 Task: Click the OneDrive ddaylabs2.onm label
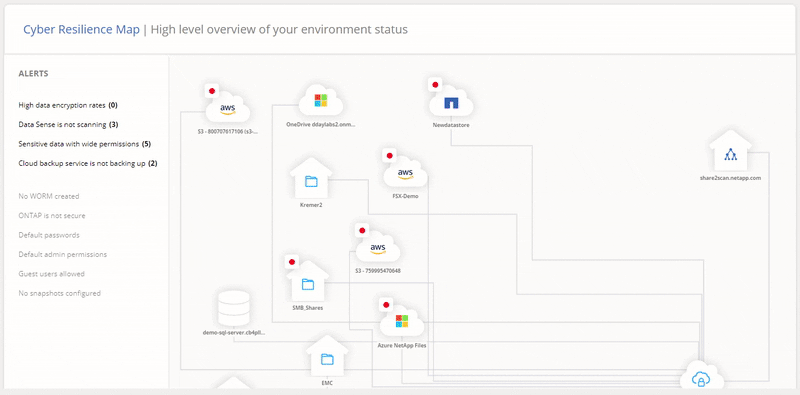point(321,124)
